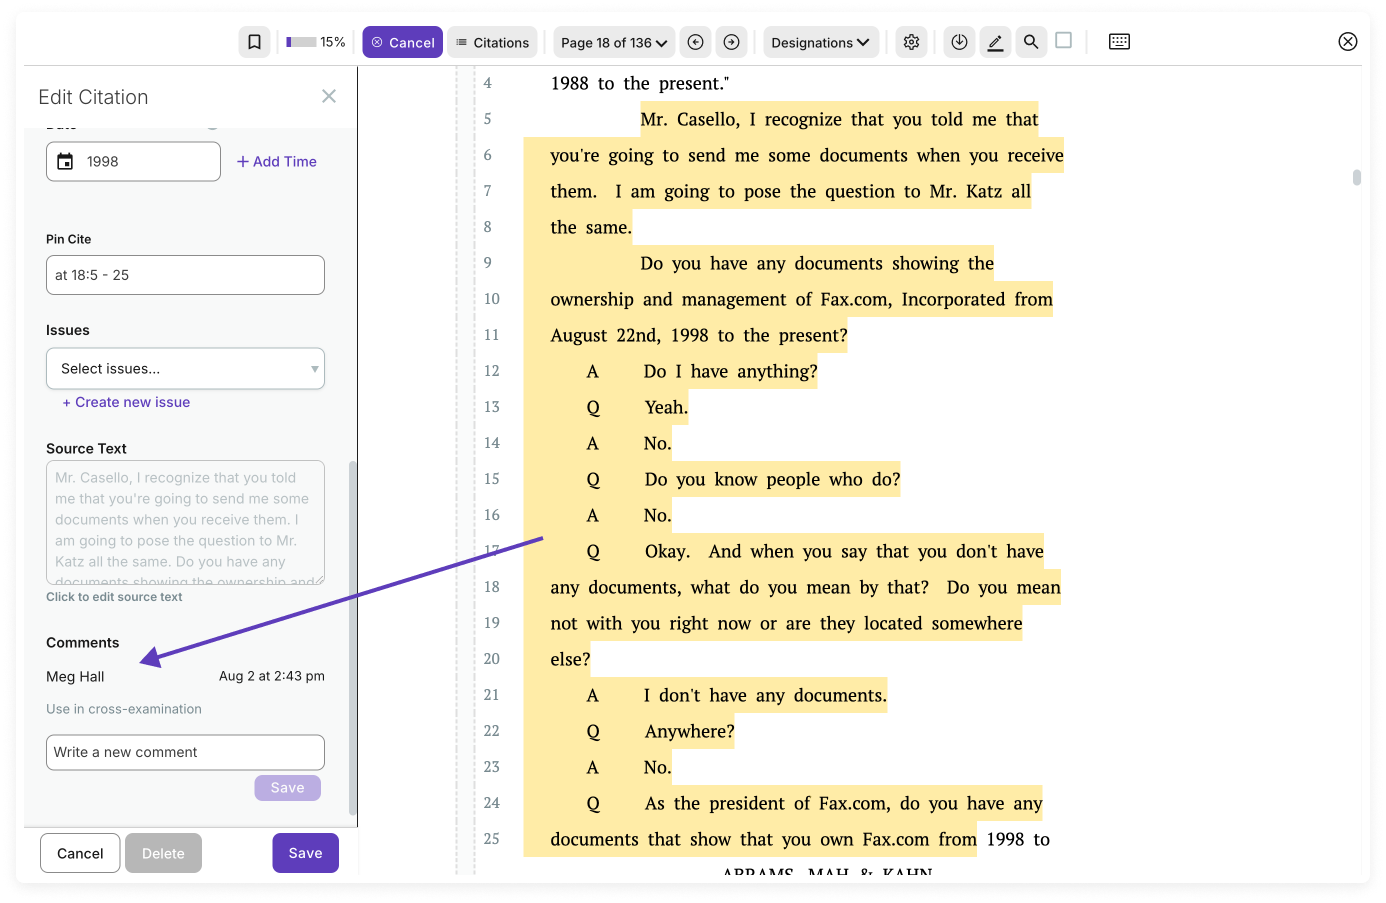Select the highlighter annotation tool
Image resolution: width=1386 pixels, height=903 pixels.
coord(995,42)
